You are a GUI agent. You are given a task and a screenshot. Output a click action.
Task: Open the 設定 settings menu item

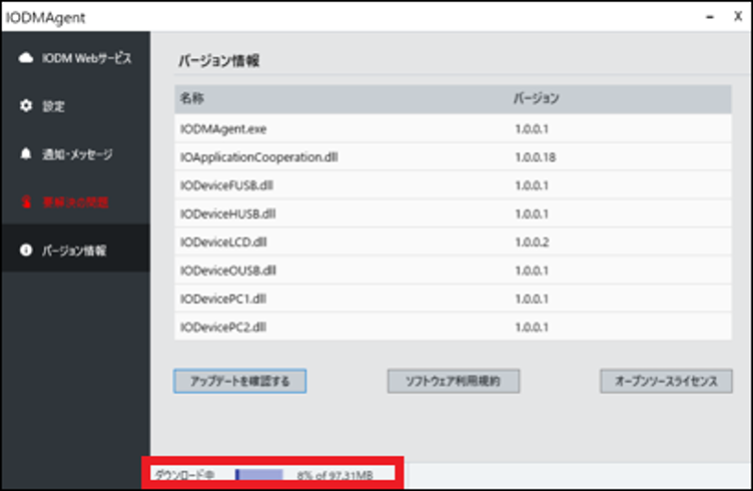pos(76,106)
